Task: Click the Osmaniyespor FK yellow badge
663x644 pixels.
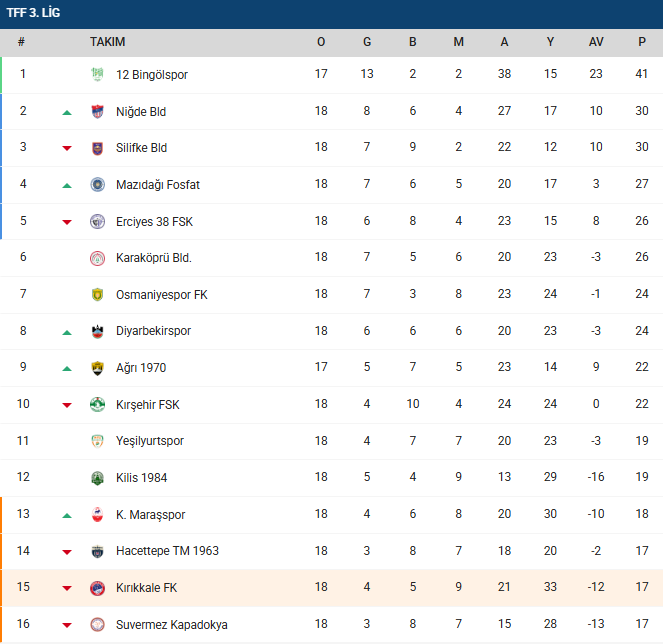Action: click(97, 295)
